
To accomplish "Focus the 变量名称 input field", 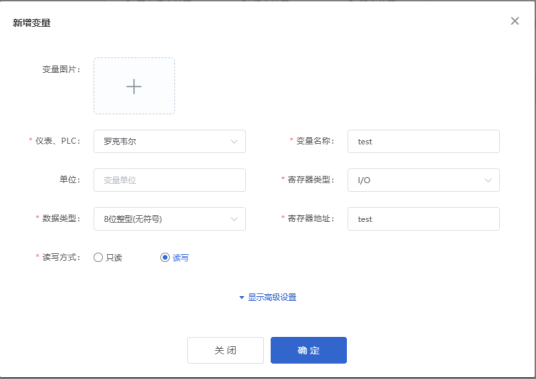I will coord(424,141).
